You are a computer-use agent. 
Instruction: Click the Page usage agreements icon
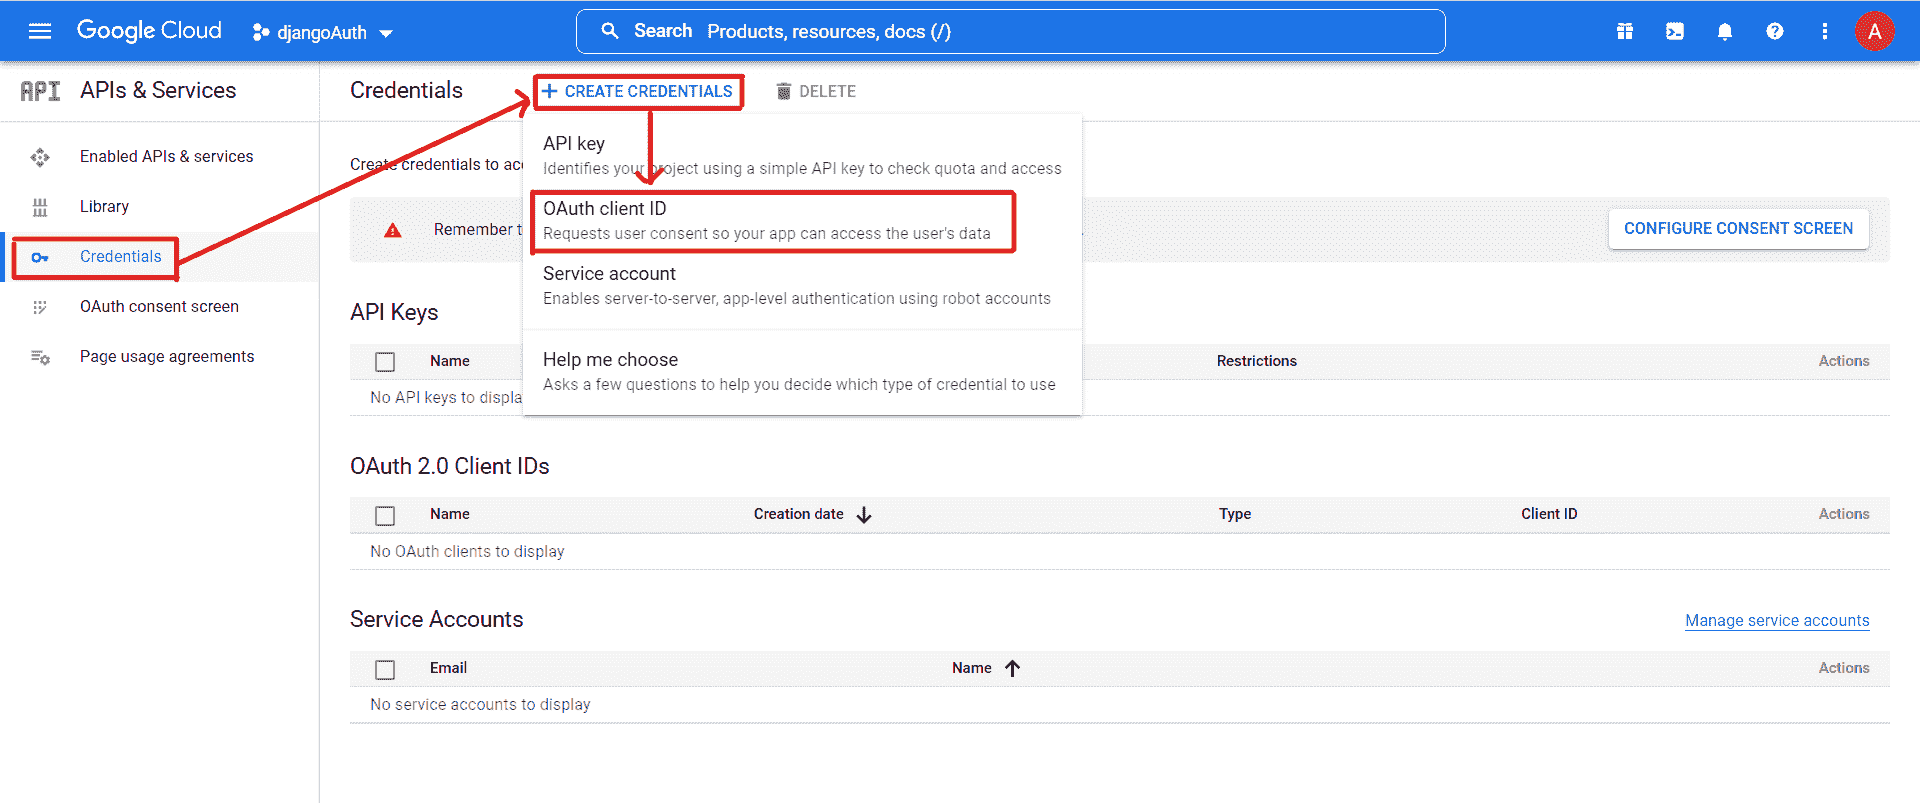coord(40,357)
